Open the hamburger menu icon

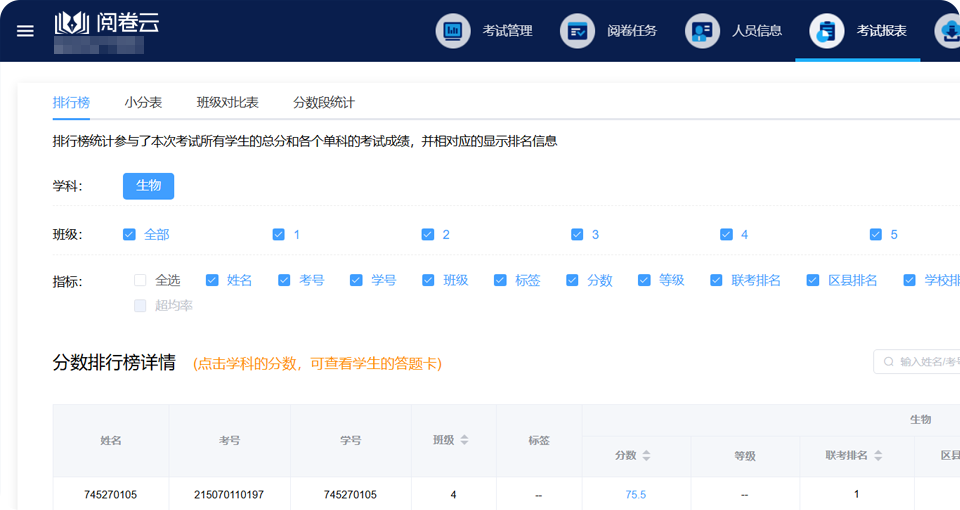[25, 31]
